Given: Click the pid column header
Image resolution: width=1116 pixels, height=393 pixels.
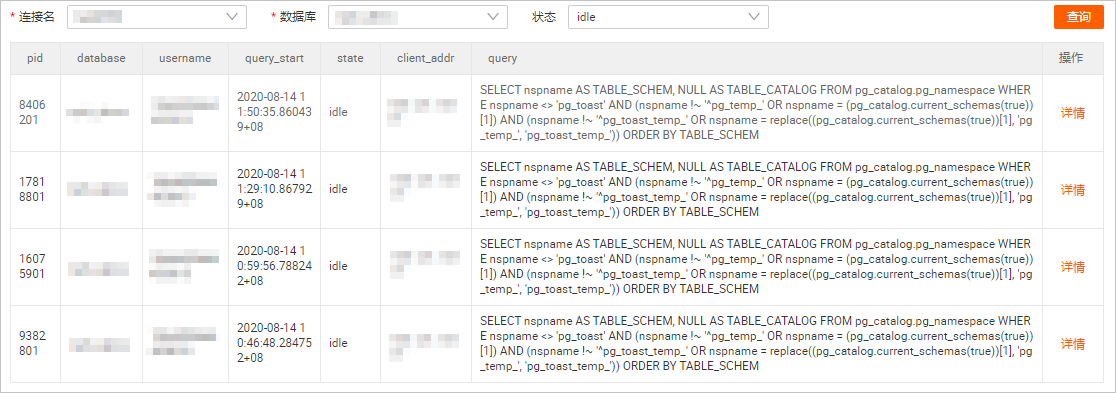Looking at the screenshot, I should click(x=36, y=58).
